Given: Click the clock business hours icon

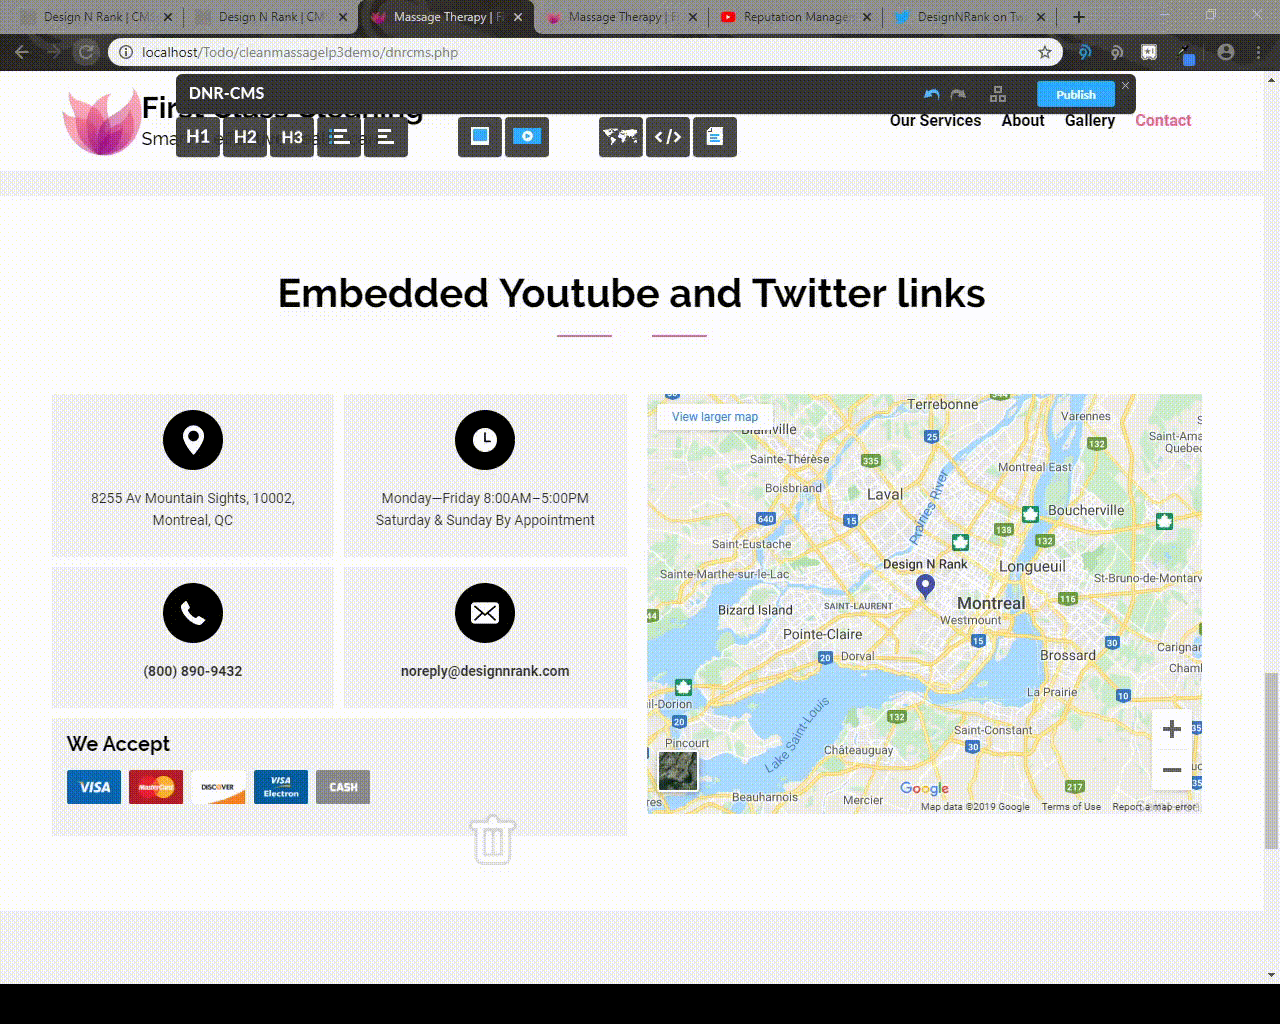Looking at the screenshot, I should [x=485, y=440].
